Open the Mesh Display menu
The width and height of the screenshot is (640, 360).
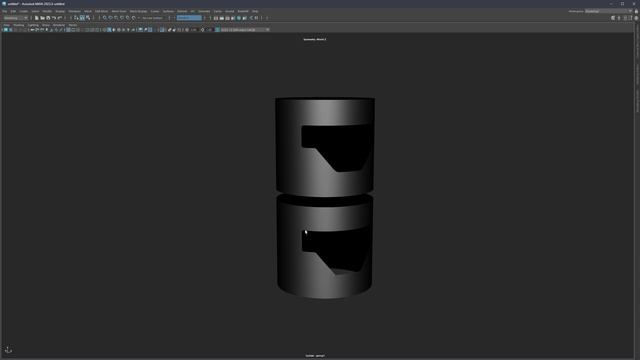138,11
